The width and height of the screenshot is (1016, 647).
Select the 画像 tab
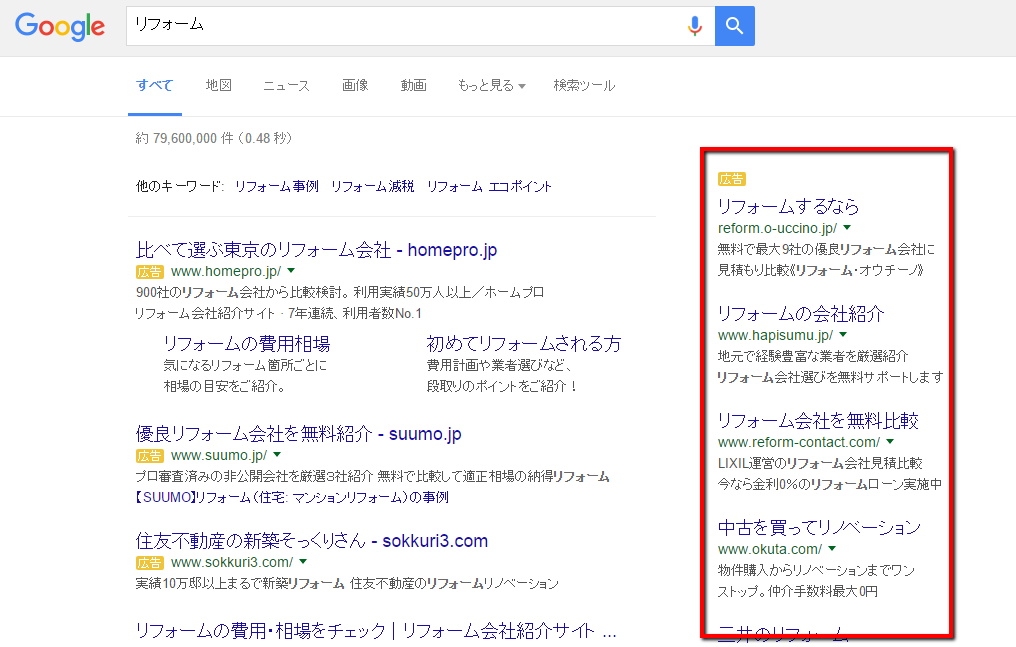coord(355,86)
